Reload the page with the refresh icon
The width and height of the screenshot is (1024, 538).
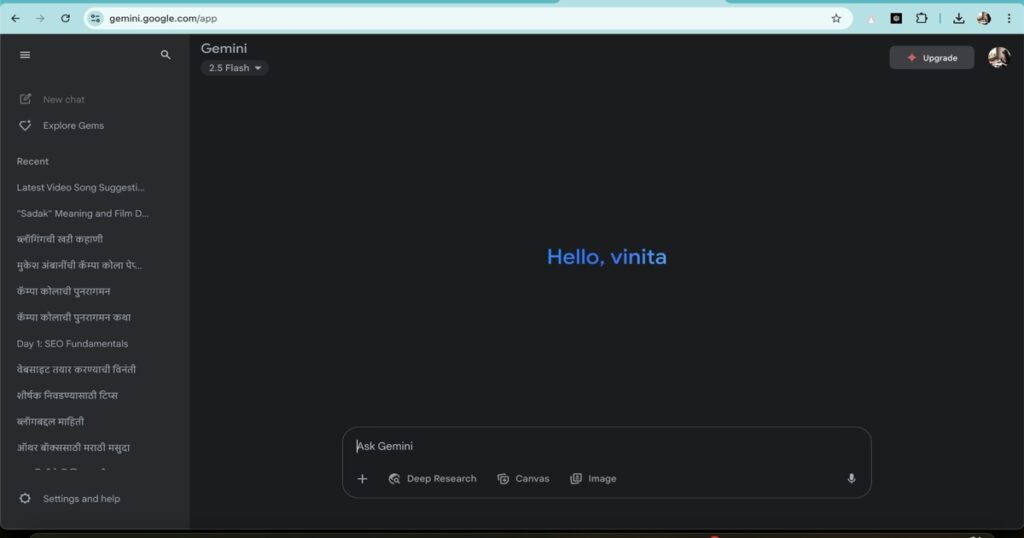pyautogui.click(x=65, y=18)
